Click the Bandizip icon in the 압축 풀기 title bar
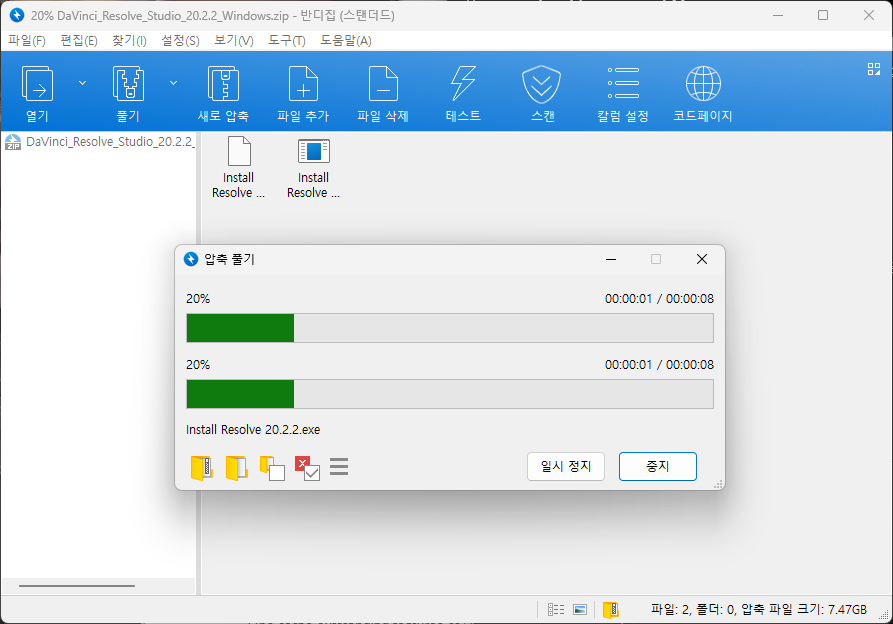The height and width of the screenshot is (624, 893). click(191, 259)
